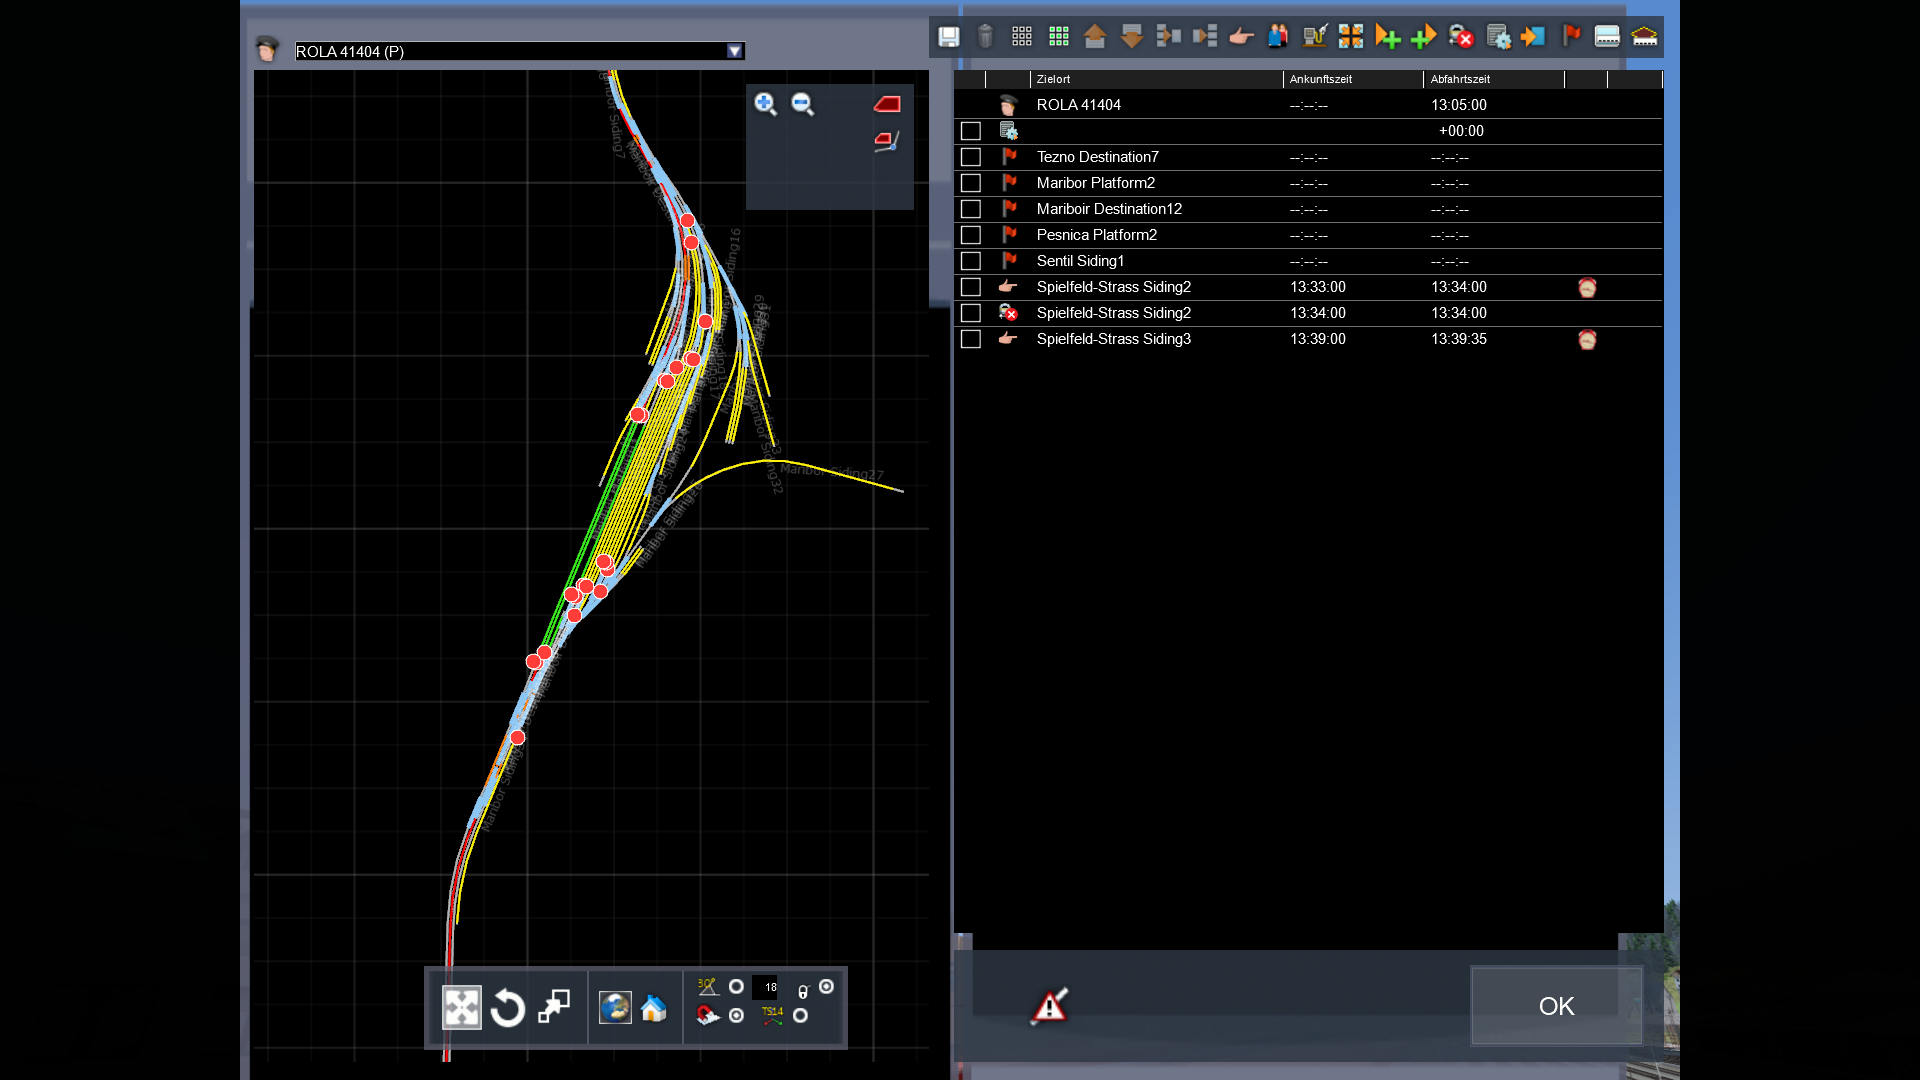Viewport: 1920px width, 1080px height.
Task: Toggle the magnet snap radio button
Action: click(x=736, y=1016)
